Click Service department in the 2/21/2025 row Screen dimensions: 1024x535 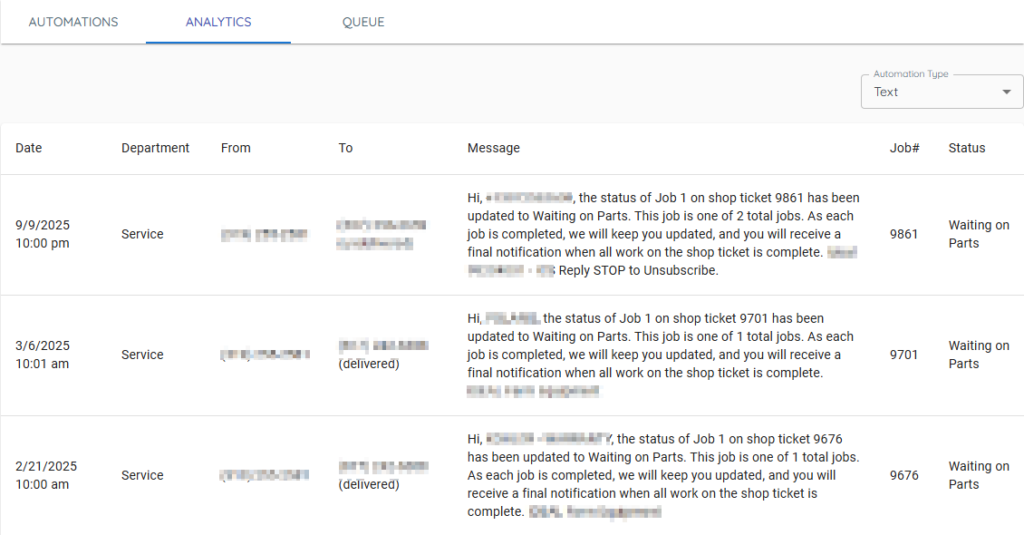(x=142, y=475)
